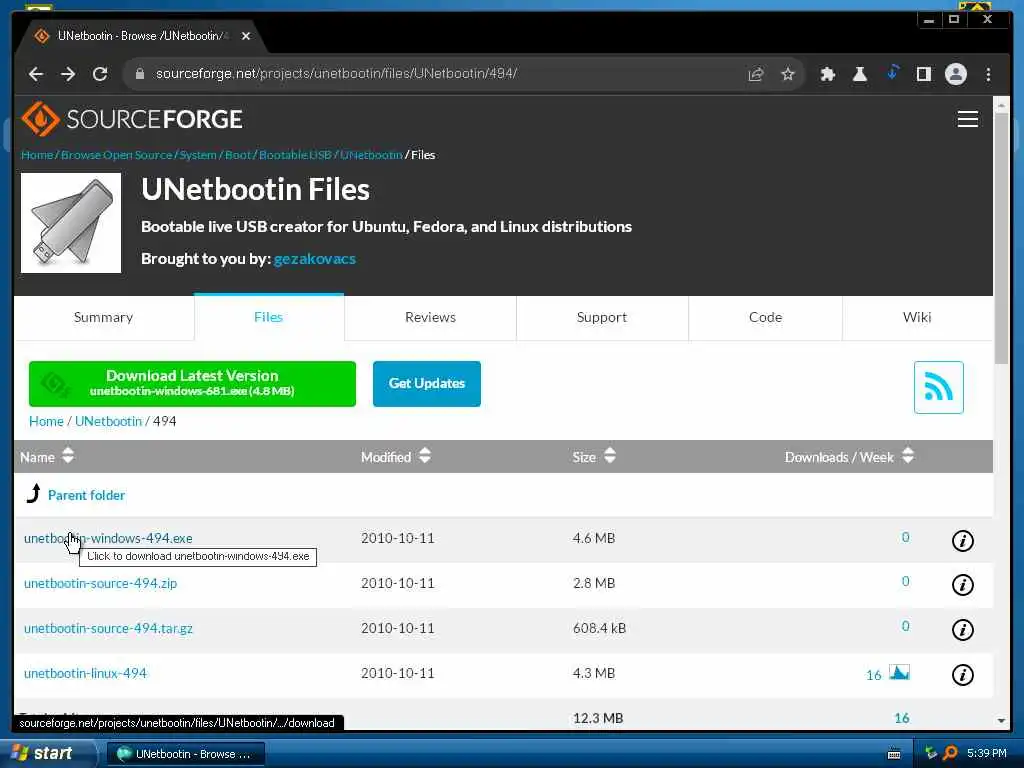Open Home link in file path
This screenshot has height=768, width=1024.
(46, 421)
